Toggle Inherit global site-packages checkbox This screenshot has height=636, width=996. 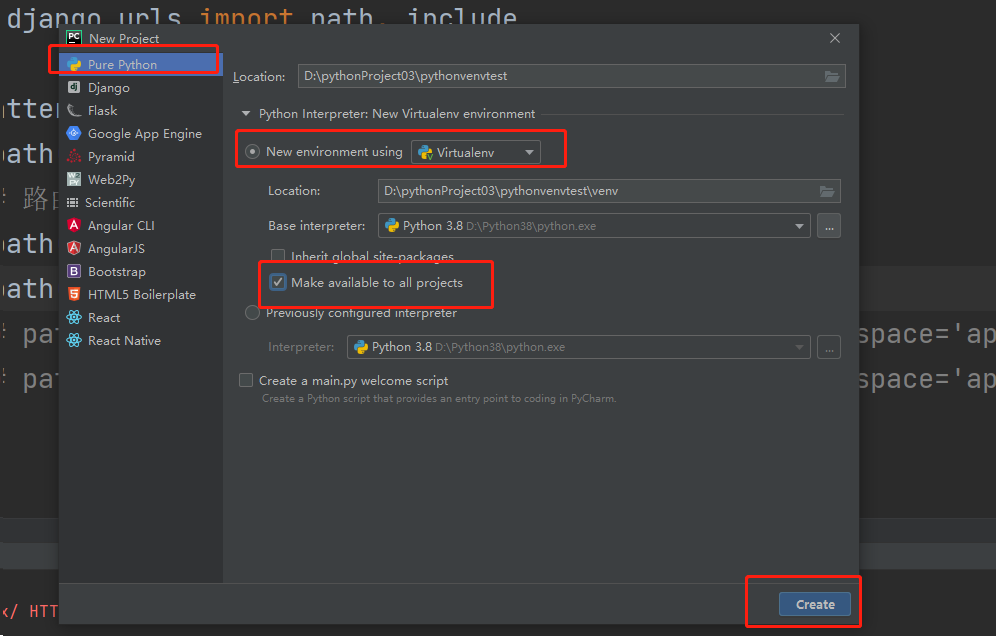pyautogui.click(x=278, y=255)
